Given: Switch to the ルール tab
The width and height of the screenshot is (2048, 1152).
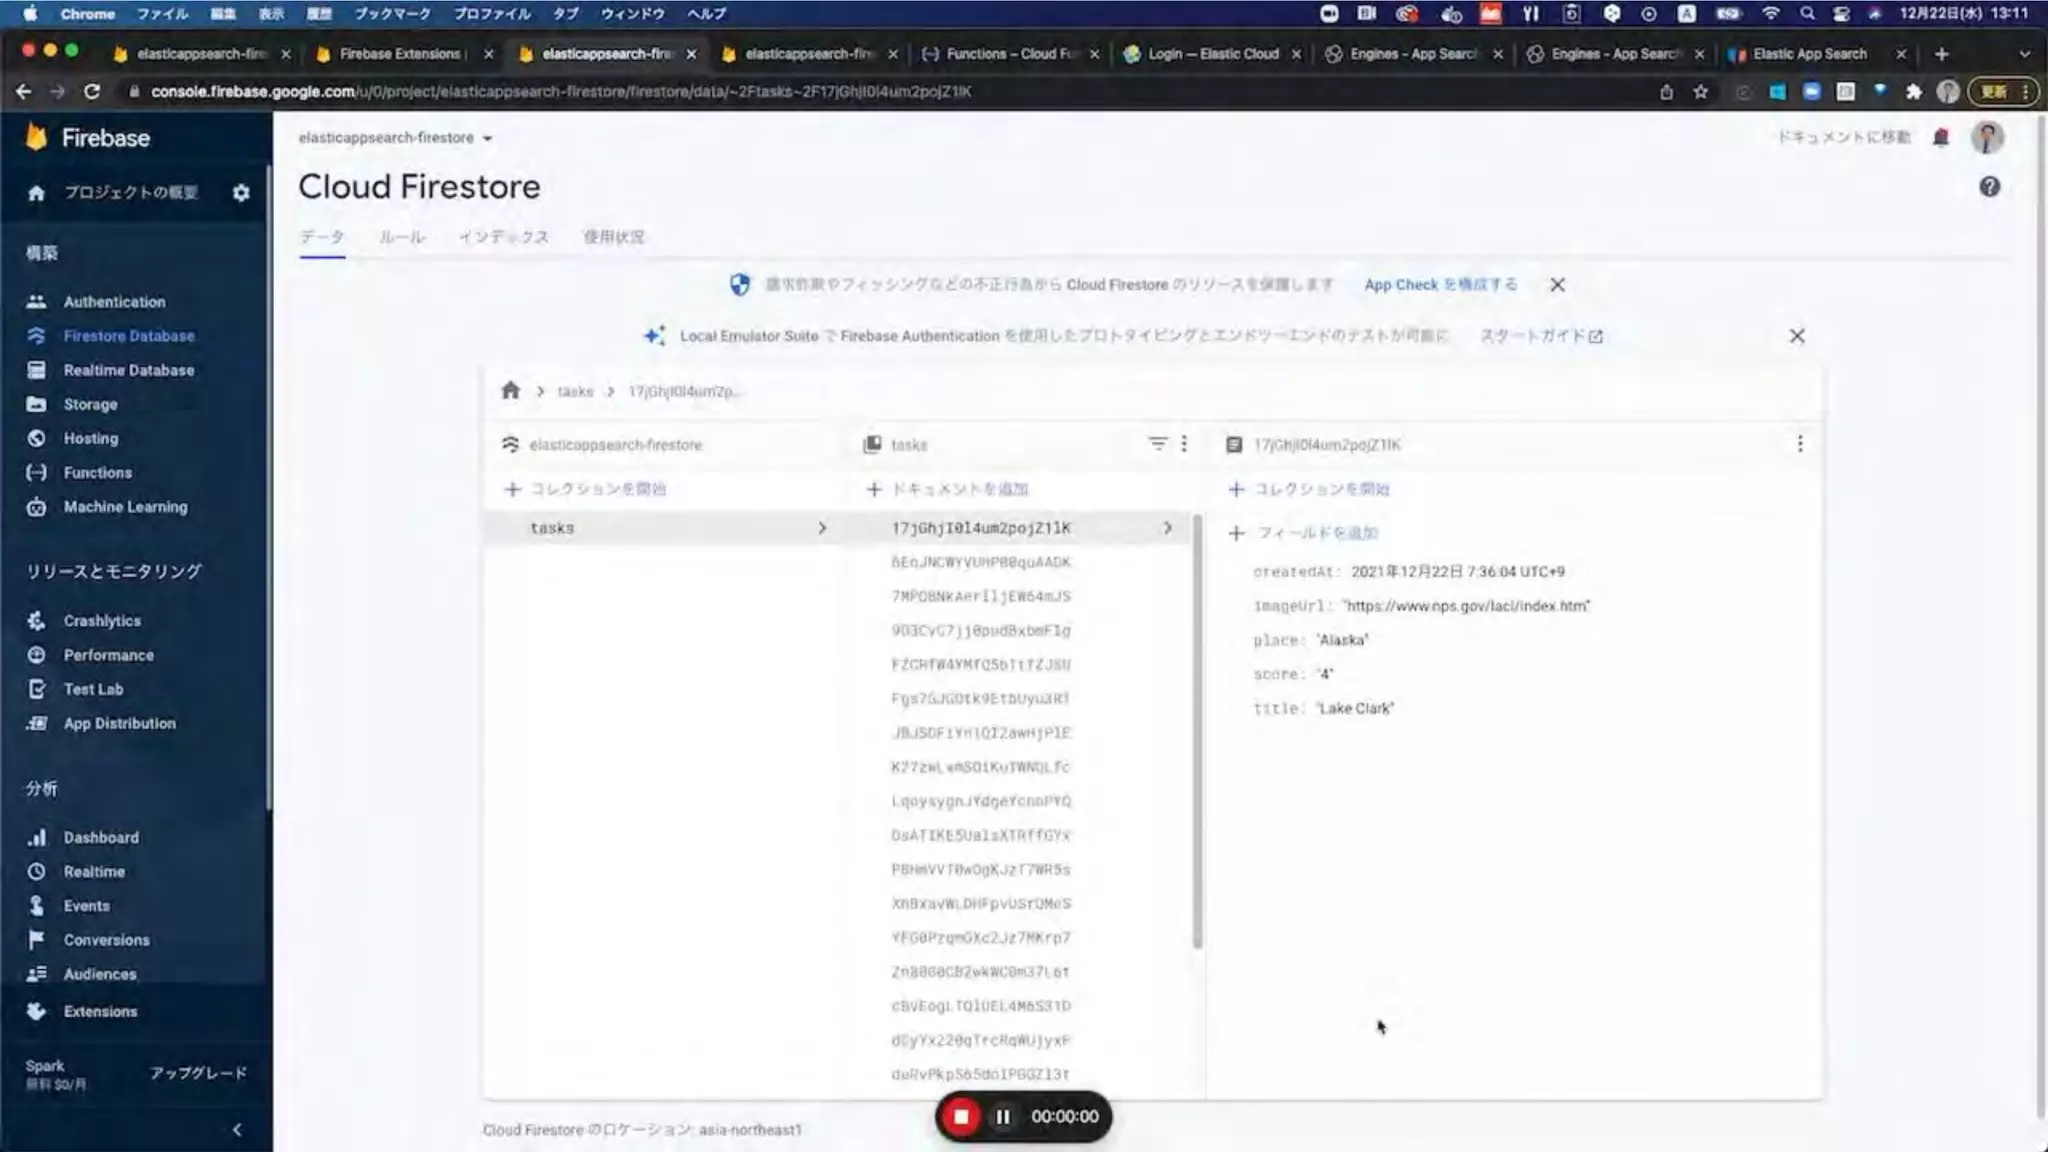Looking at the screenshot, I should point(402,237).
